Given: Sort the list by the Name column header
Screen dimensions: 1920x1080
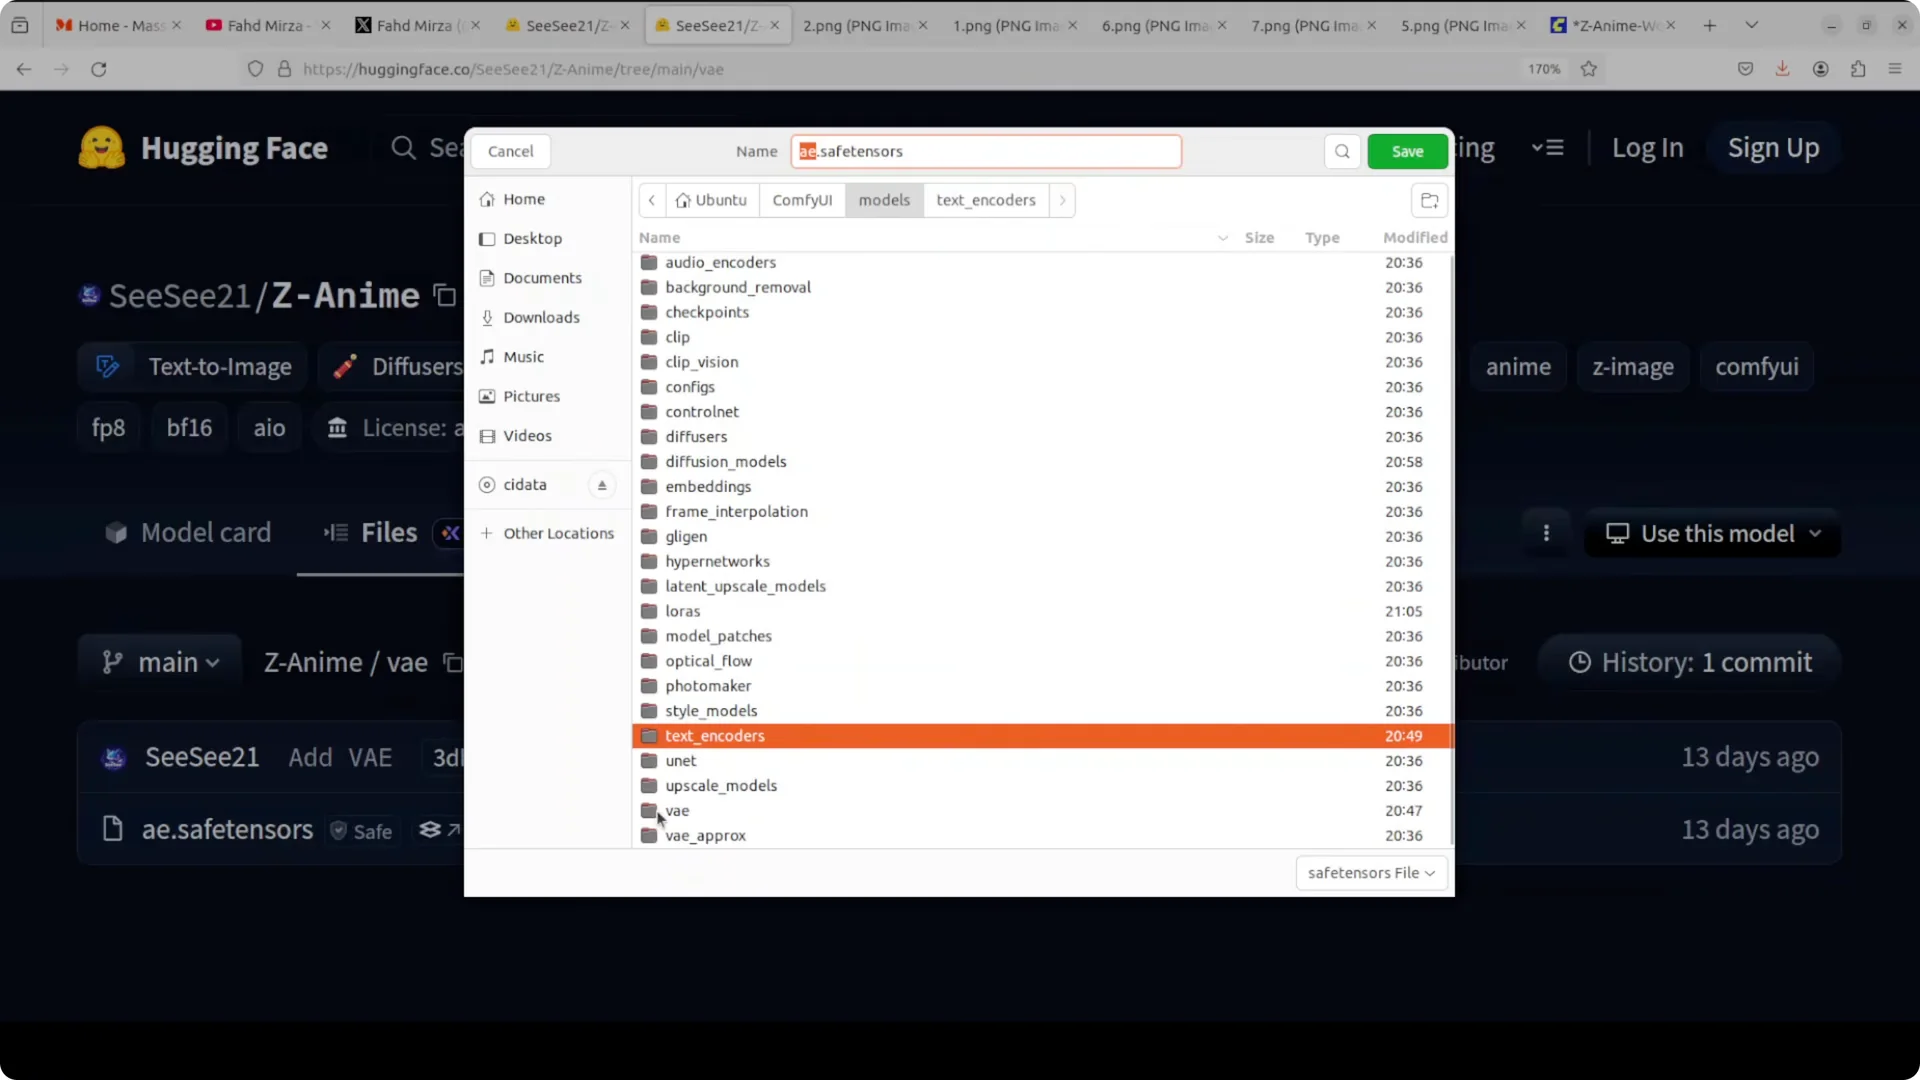Looking at the screenshot, I should (660, 238).
